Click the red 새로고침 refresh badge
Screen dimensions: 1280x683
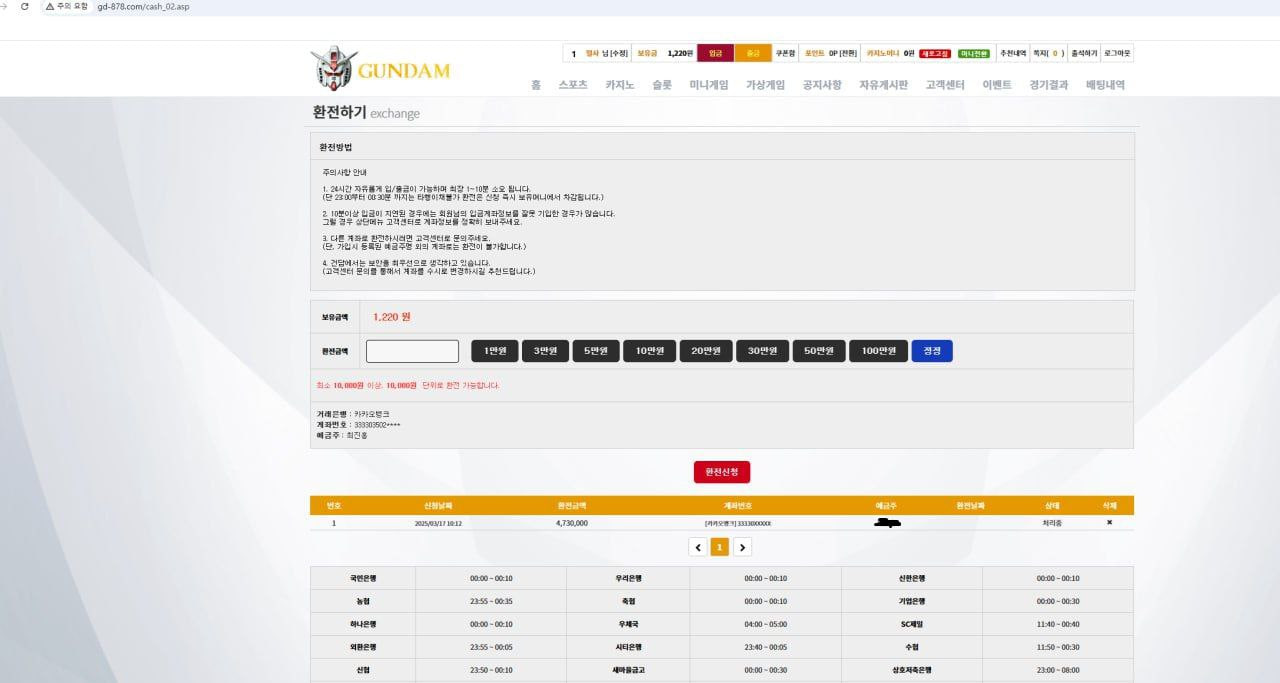point(935,53)
